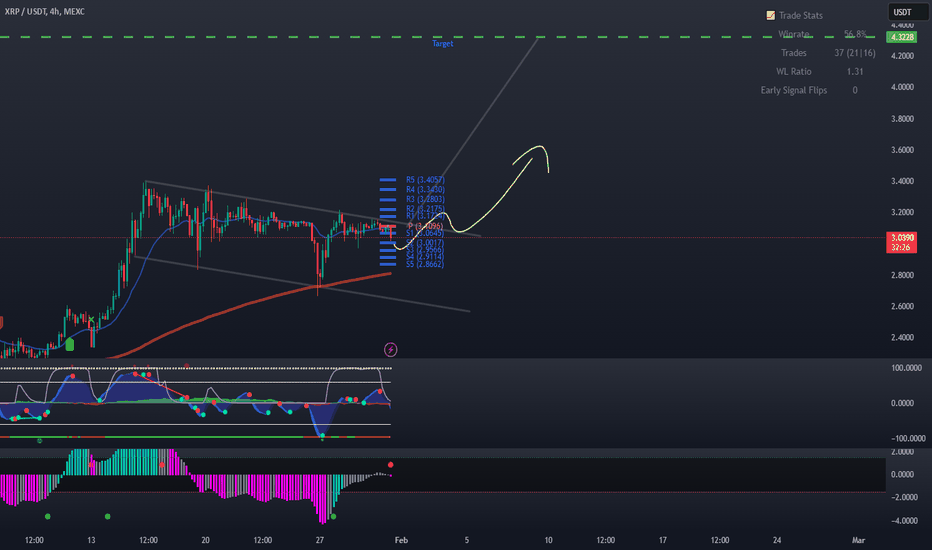Click the Mar date on time axis
Screen dimensions: 932x550
(x=858, y=540)
